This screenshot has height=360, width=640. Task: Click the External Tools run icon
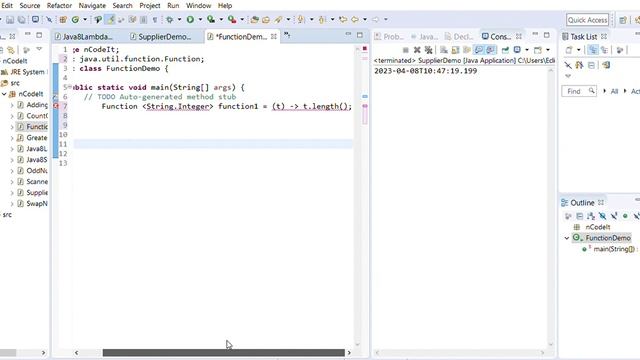click(x=232, y=19)
